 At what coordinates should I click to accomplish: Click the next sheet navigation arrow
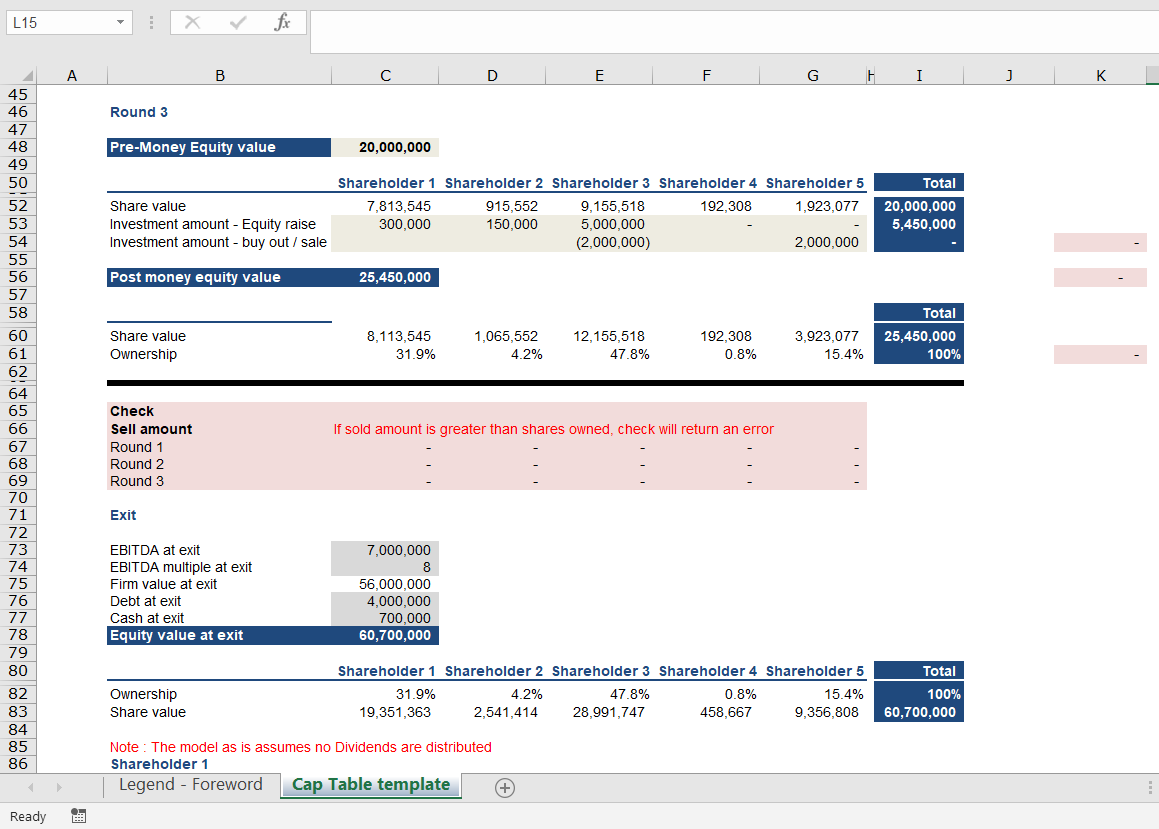(x=59, y=788)
